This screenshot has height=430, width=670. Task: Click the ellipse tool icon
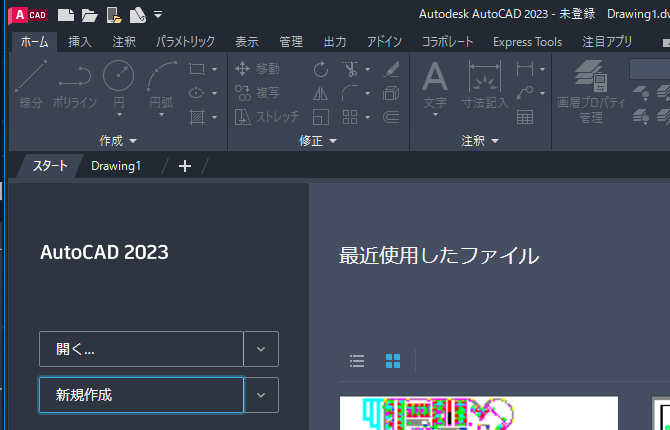click(197, 93)
